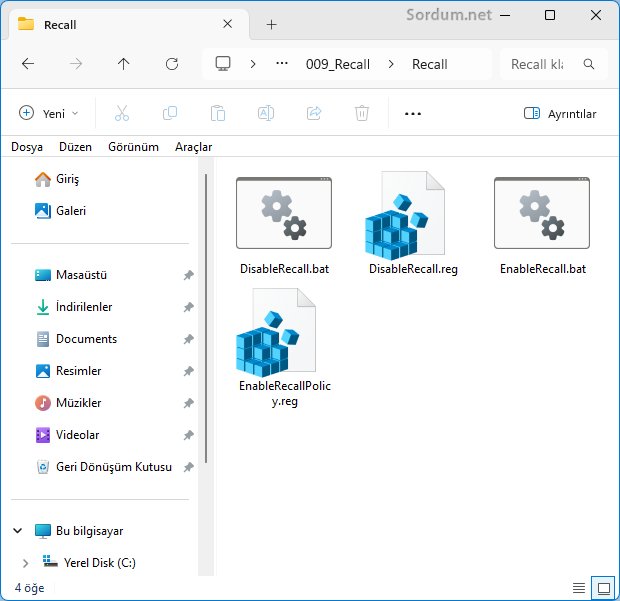The image size is (620, 601).
Task: Select İndirilenler in the sidebar
Action: click(84, 307)
